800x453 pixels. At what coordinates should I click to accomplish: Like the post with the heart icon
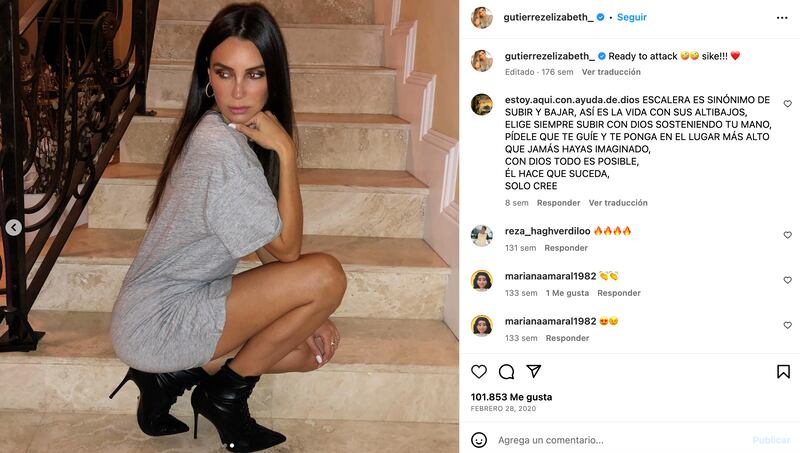click(x=479, y=371)
